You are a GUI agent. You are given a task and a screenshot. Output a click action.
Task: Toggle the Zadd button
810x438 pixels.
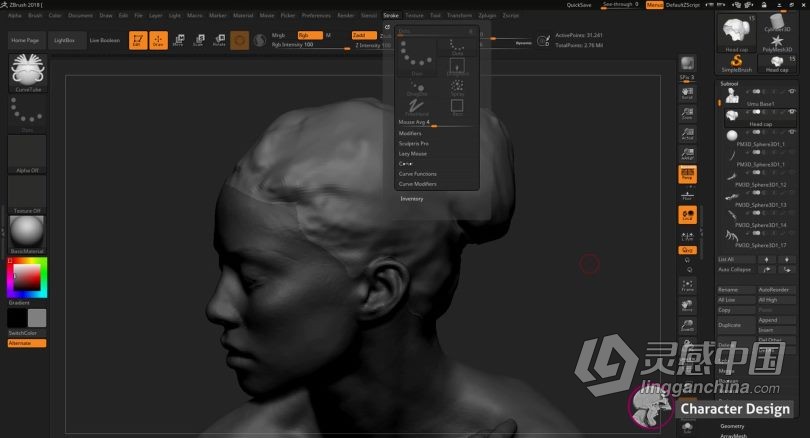pos(364,35)
